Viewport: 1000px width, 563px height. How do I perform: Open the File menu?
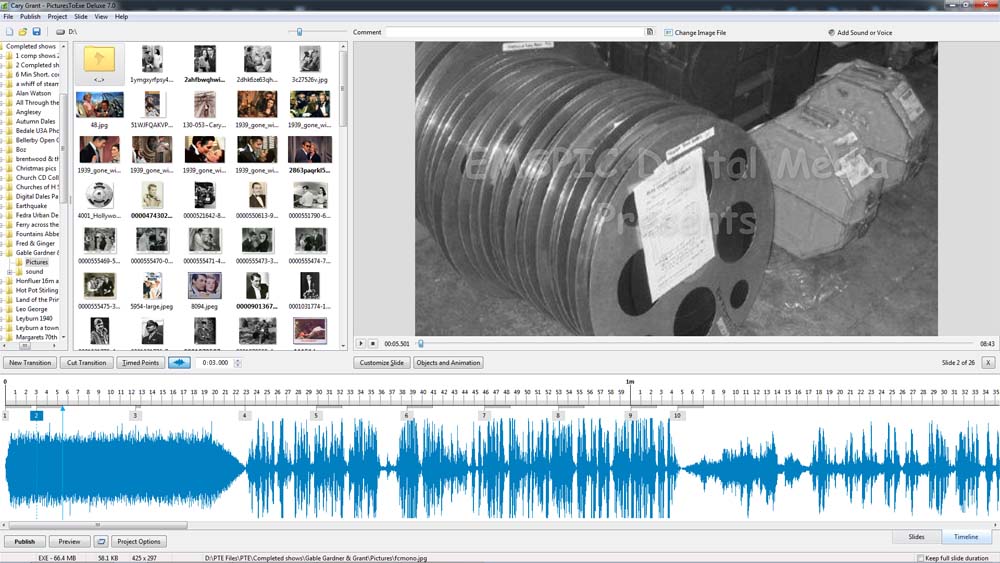tap(8, 17)
